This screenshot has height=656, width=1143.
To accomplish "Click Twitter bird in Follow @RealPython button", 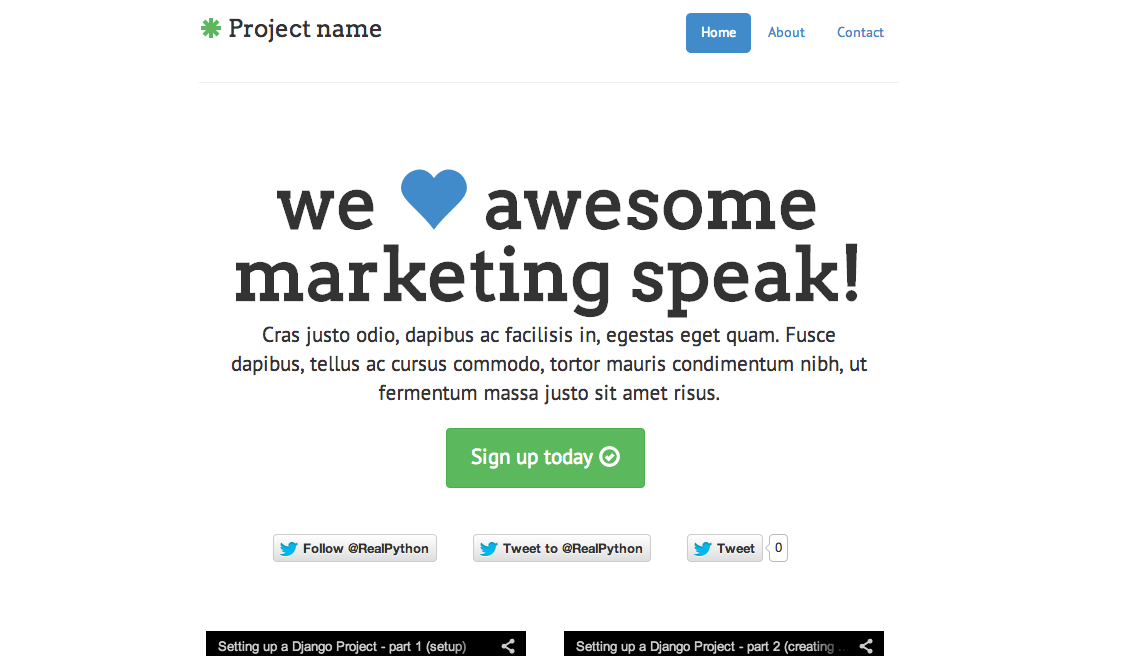I will [x=289, y=548].
